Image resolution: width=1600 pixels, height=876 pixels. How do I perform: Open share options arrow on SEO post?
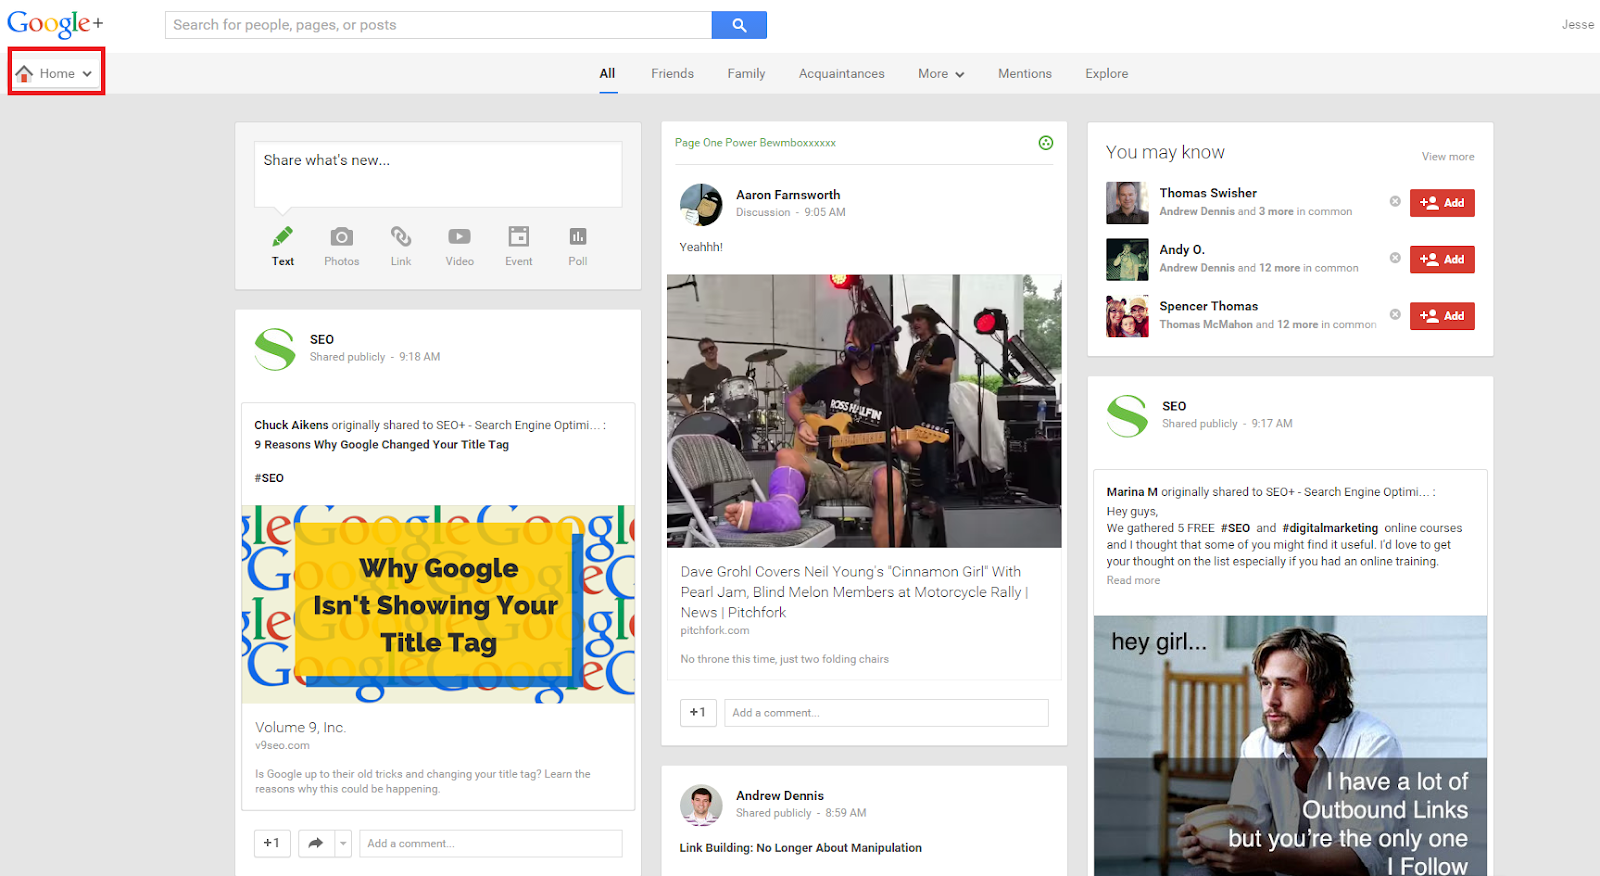tap(343, 843)
